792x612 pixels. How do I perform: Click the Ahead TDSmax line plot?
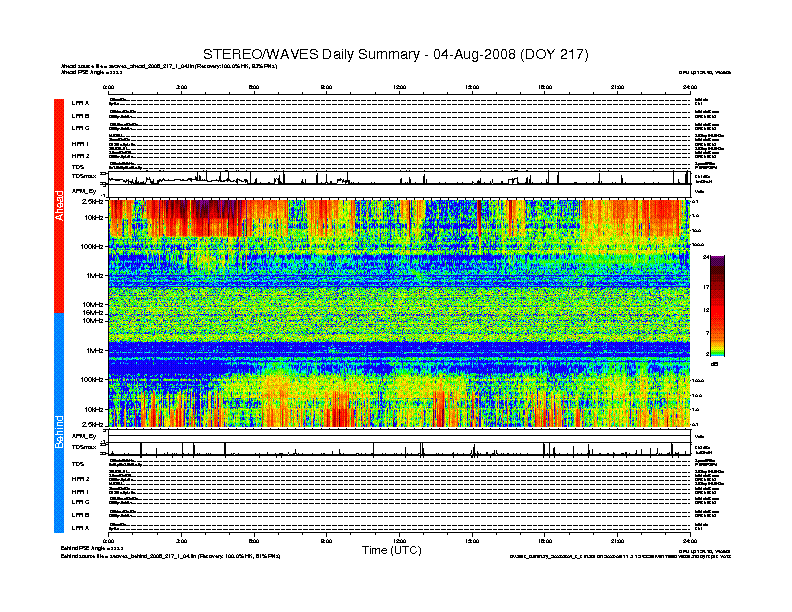[x=400, y=178]
